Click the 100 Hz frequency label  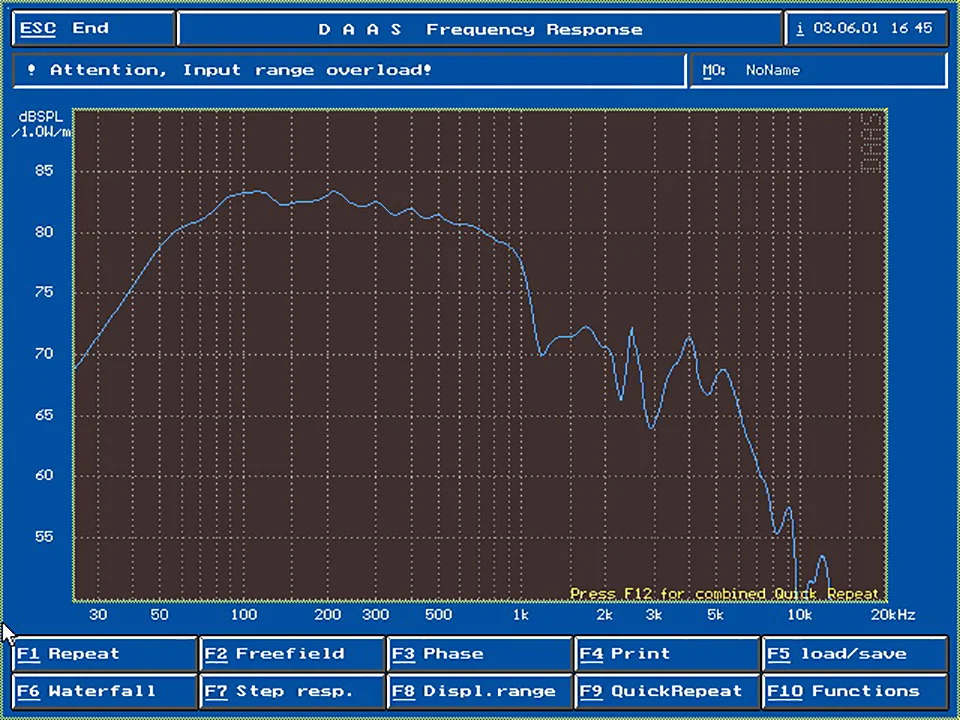(244, 615)
